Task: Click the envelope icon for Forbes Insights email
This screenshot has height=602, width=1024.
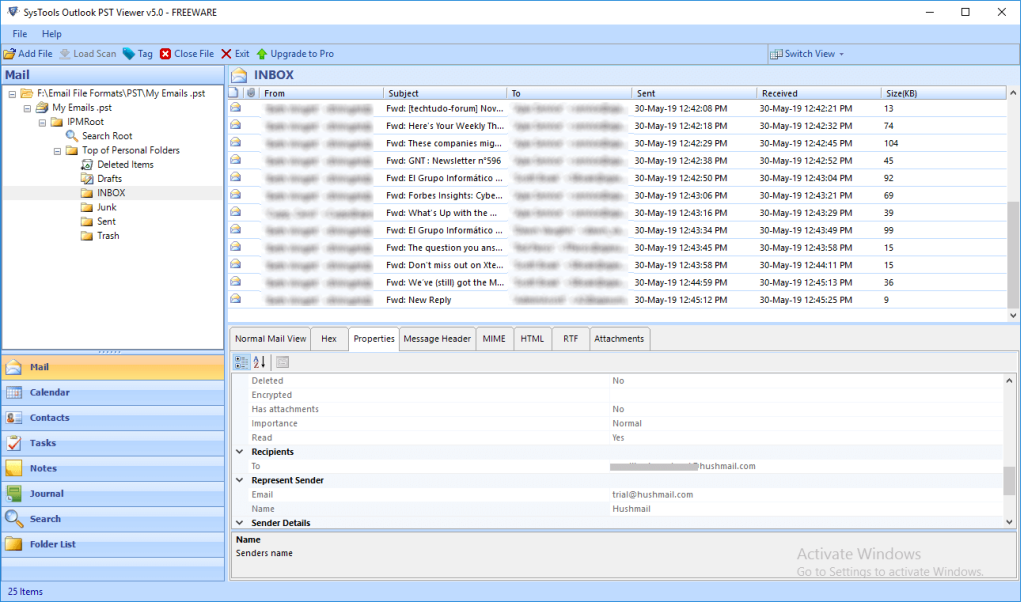Action: [x=236, y=195]
